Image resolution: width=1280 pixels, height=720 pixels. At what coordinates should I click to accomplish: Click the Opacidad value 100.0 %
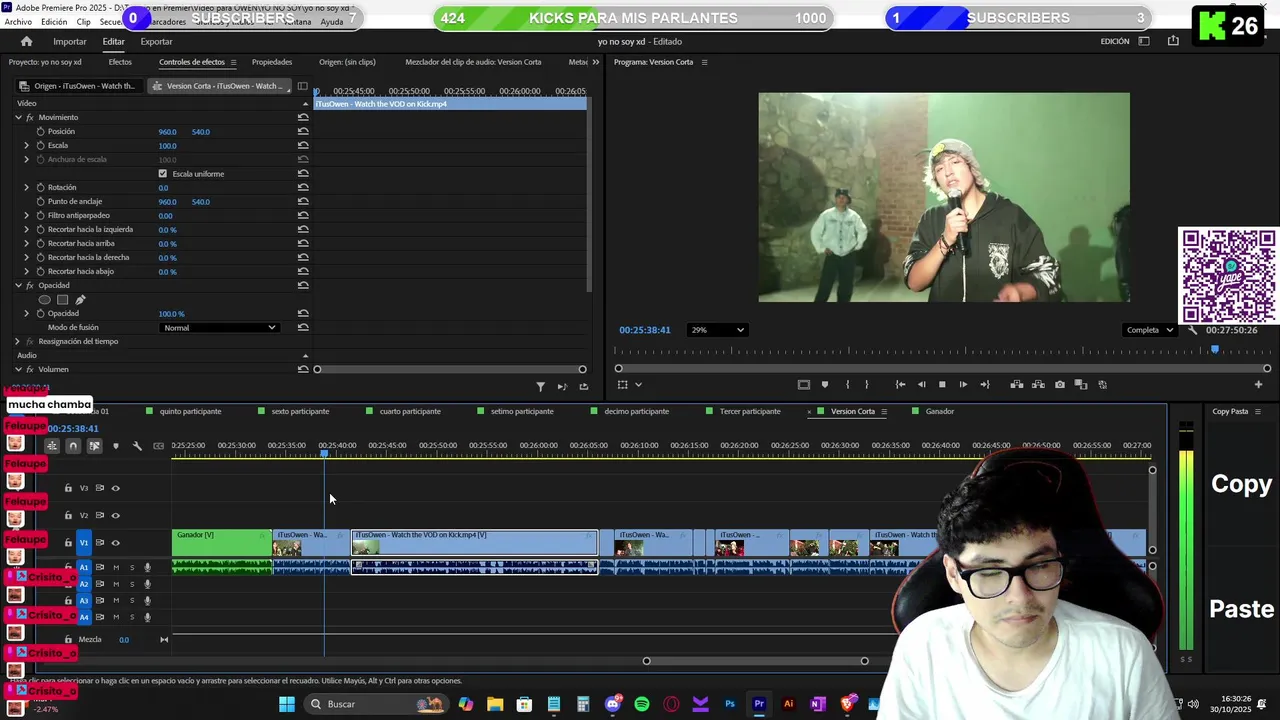[x=171, y=313]
